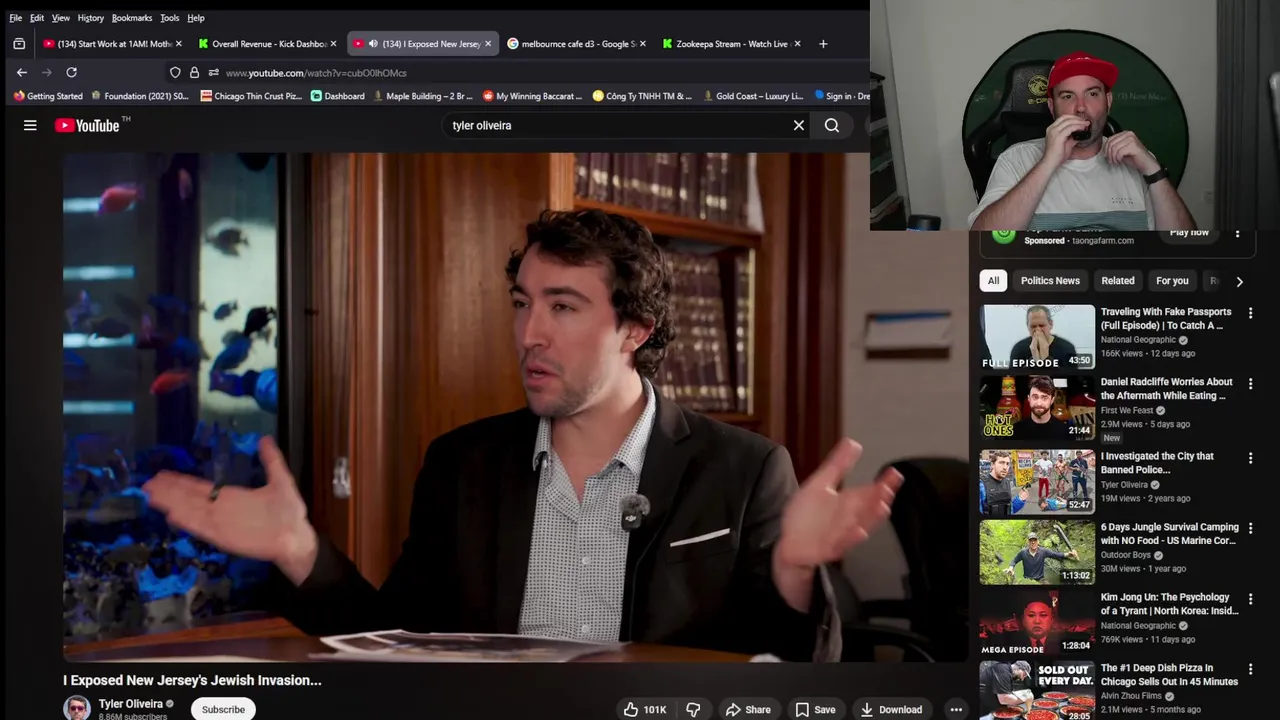
Task: Open the History menu
Action: click(x=90, y=18)
